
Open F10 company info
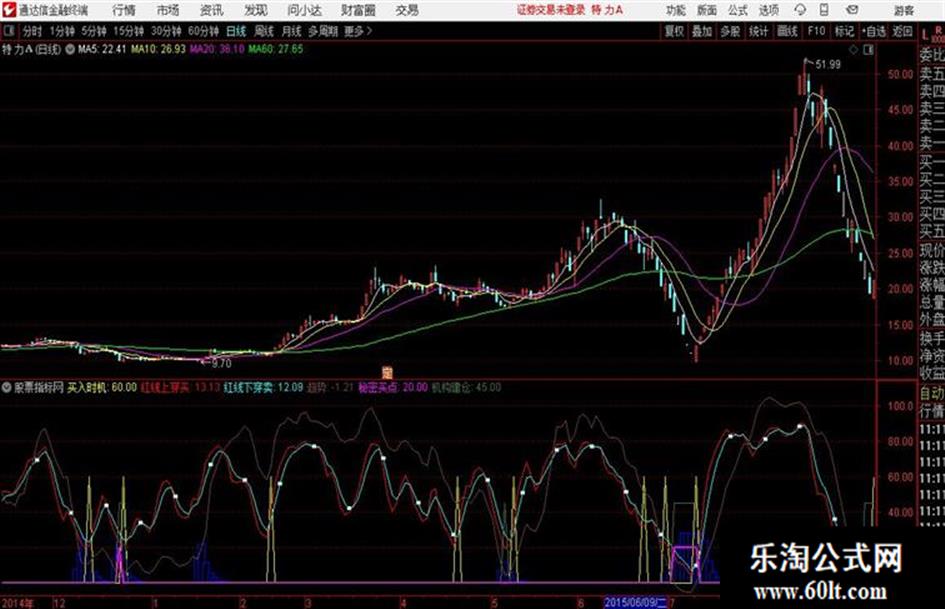816,31
